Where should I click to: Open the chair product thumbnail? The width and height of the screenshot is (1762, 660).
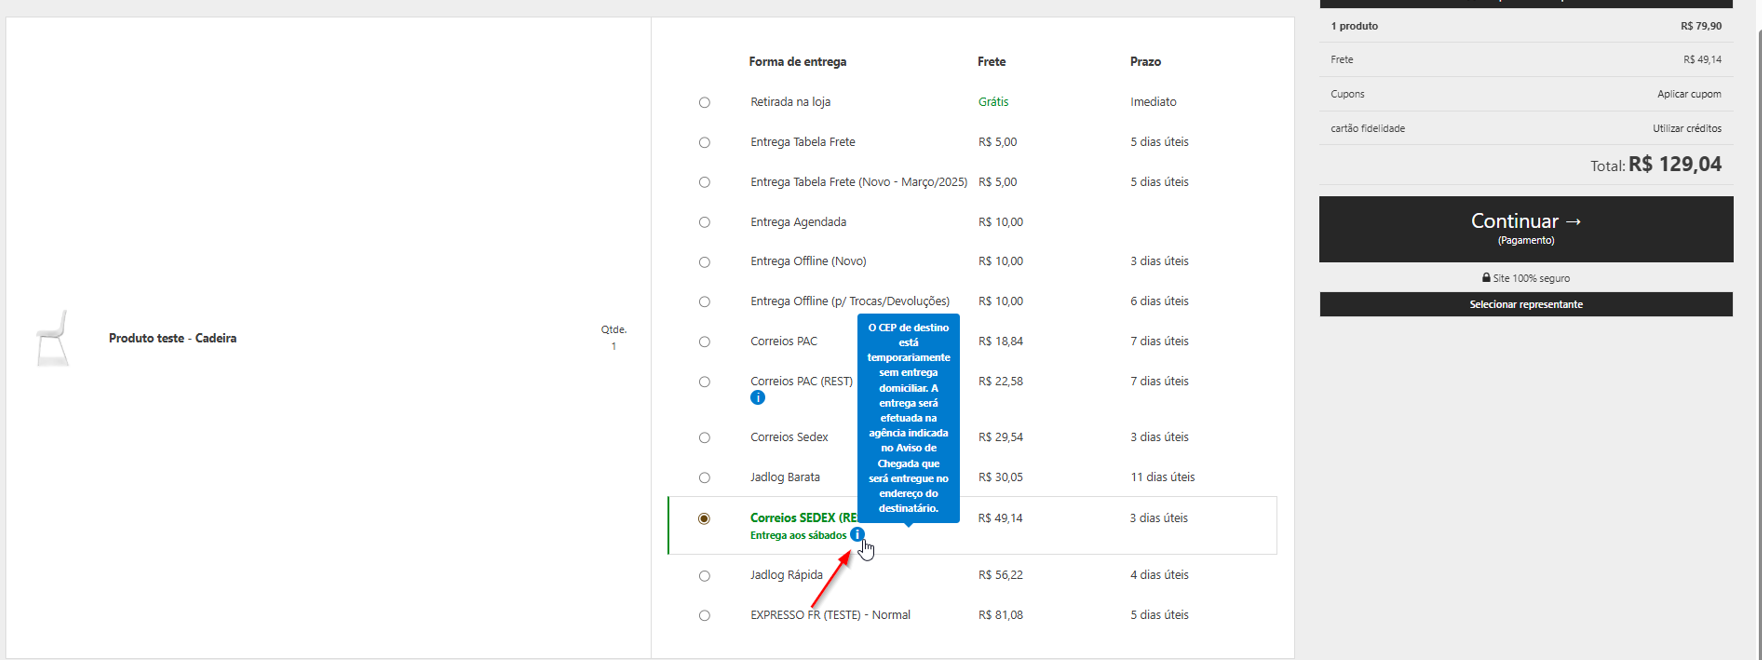[x=52, y=338]
